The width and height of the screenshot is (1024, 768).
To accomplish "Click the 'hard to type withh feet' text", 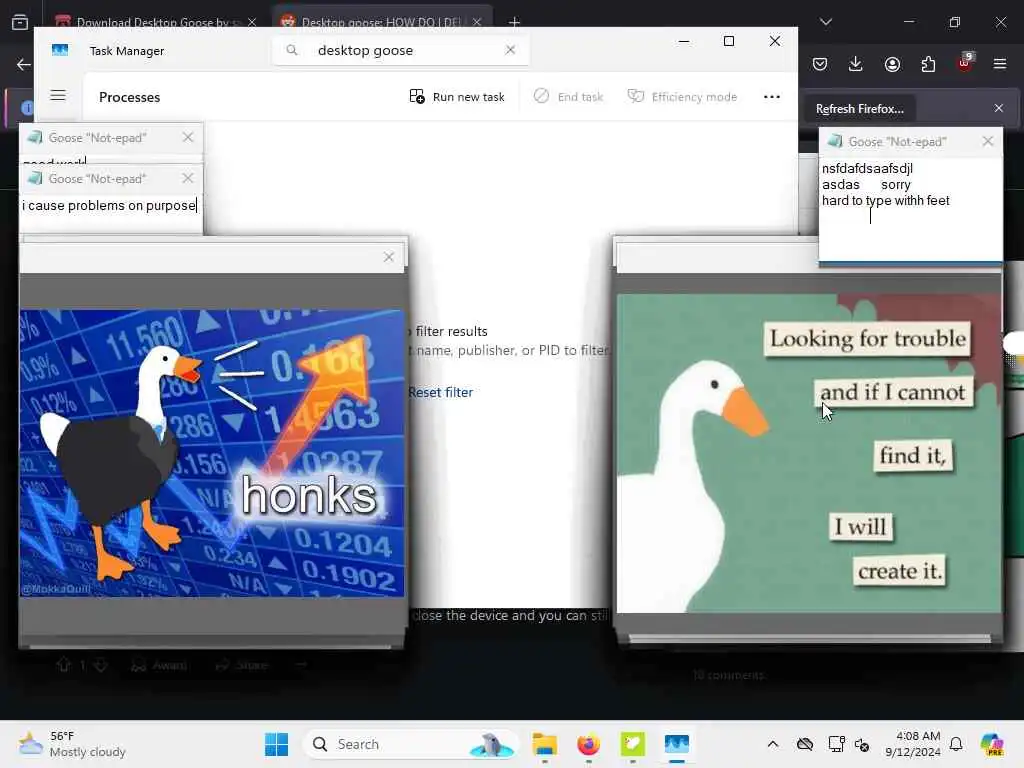I will (x=886, y=200).
